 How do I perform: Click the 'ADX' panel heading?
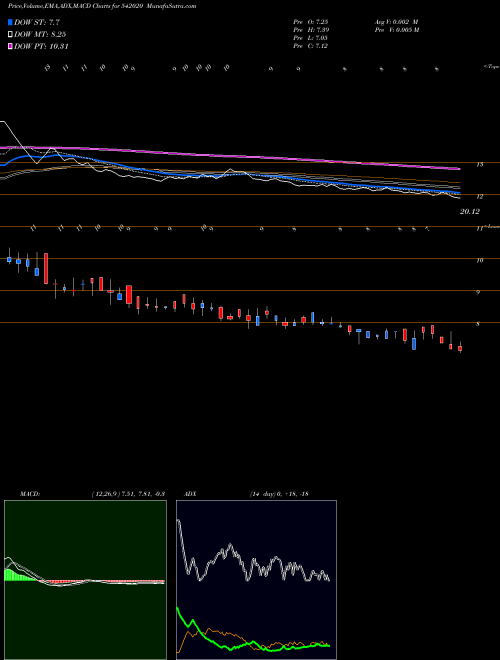pos(190,494)
